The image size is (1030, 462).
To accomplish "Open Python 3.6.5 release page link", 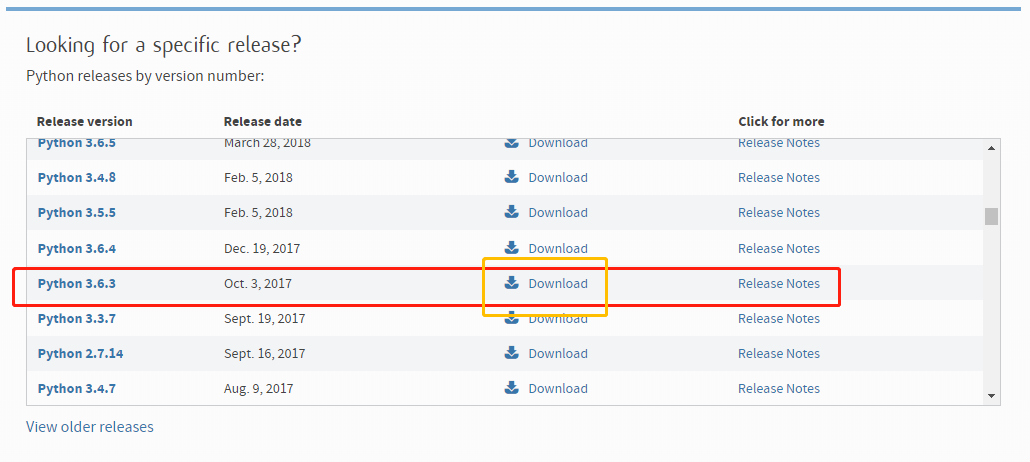I will (x=77, y=143).
